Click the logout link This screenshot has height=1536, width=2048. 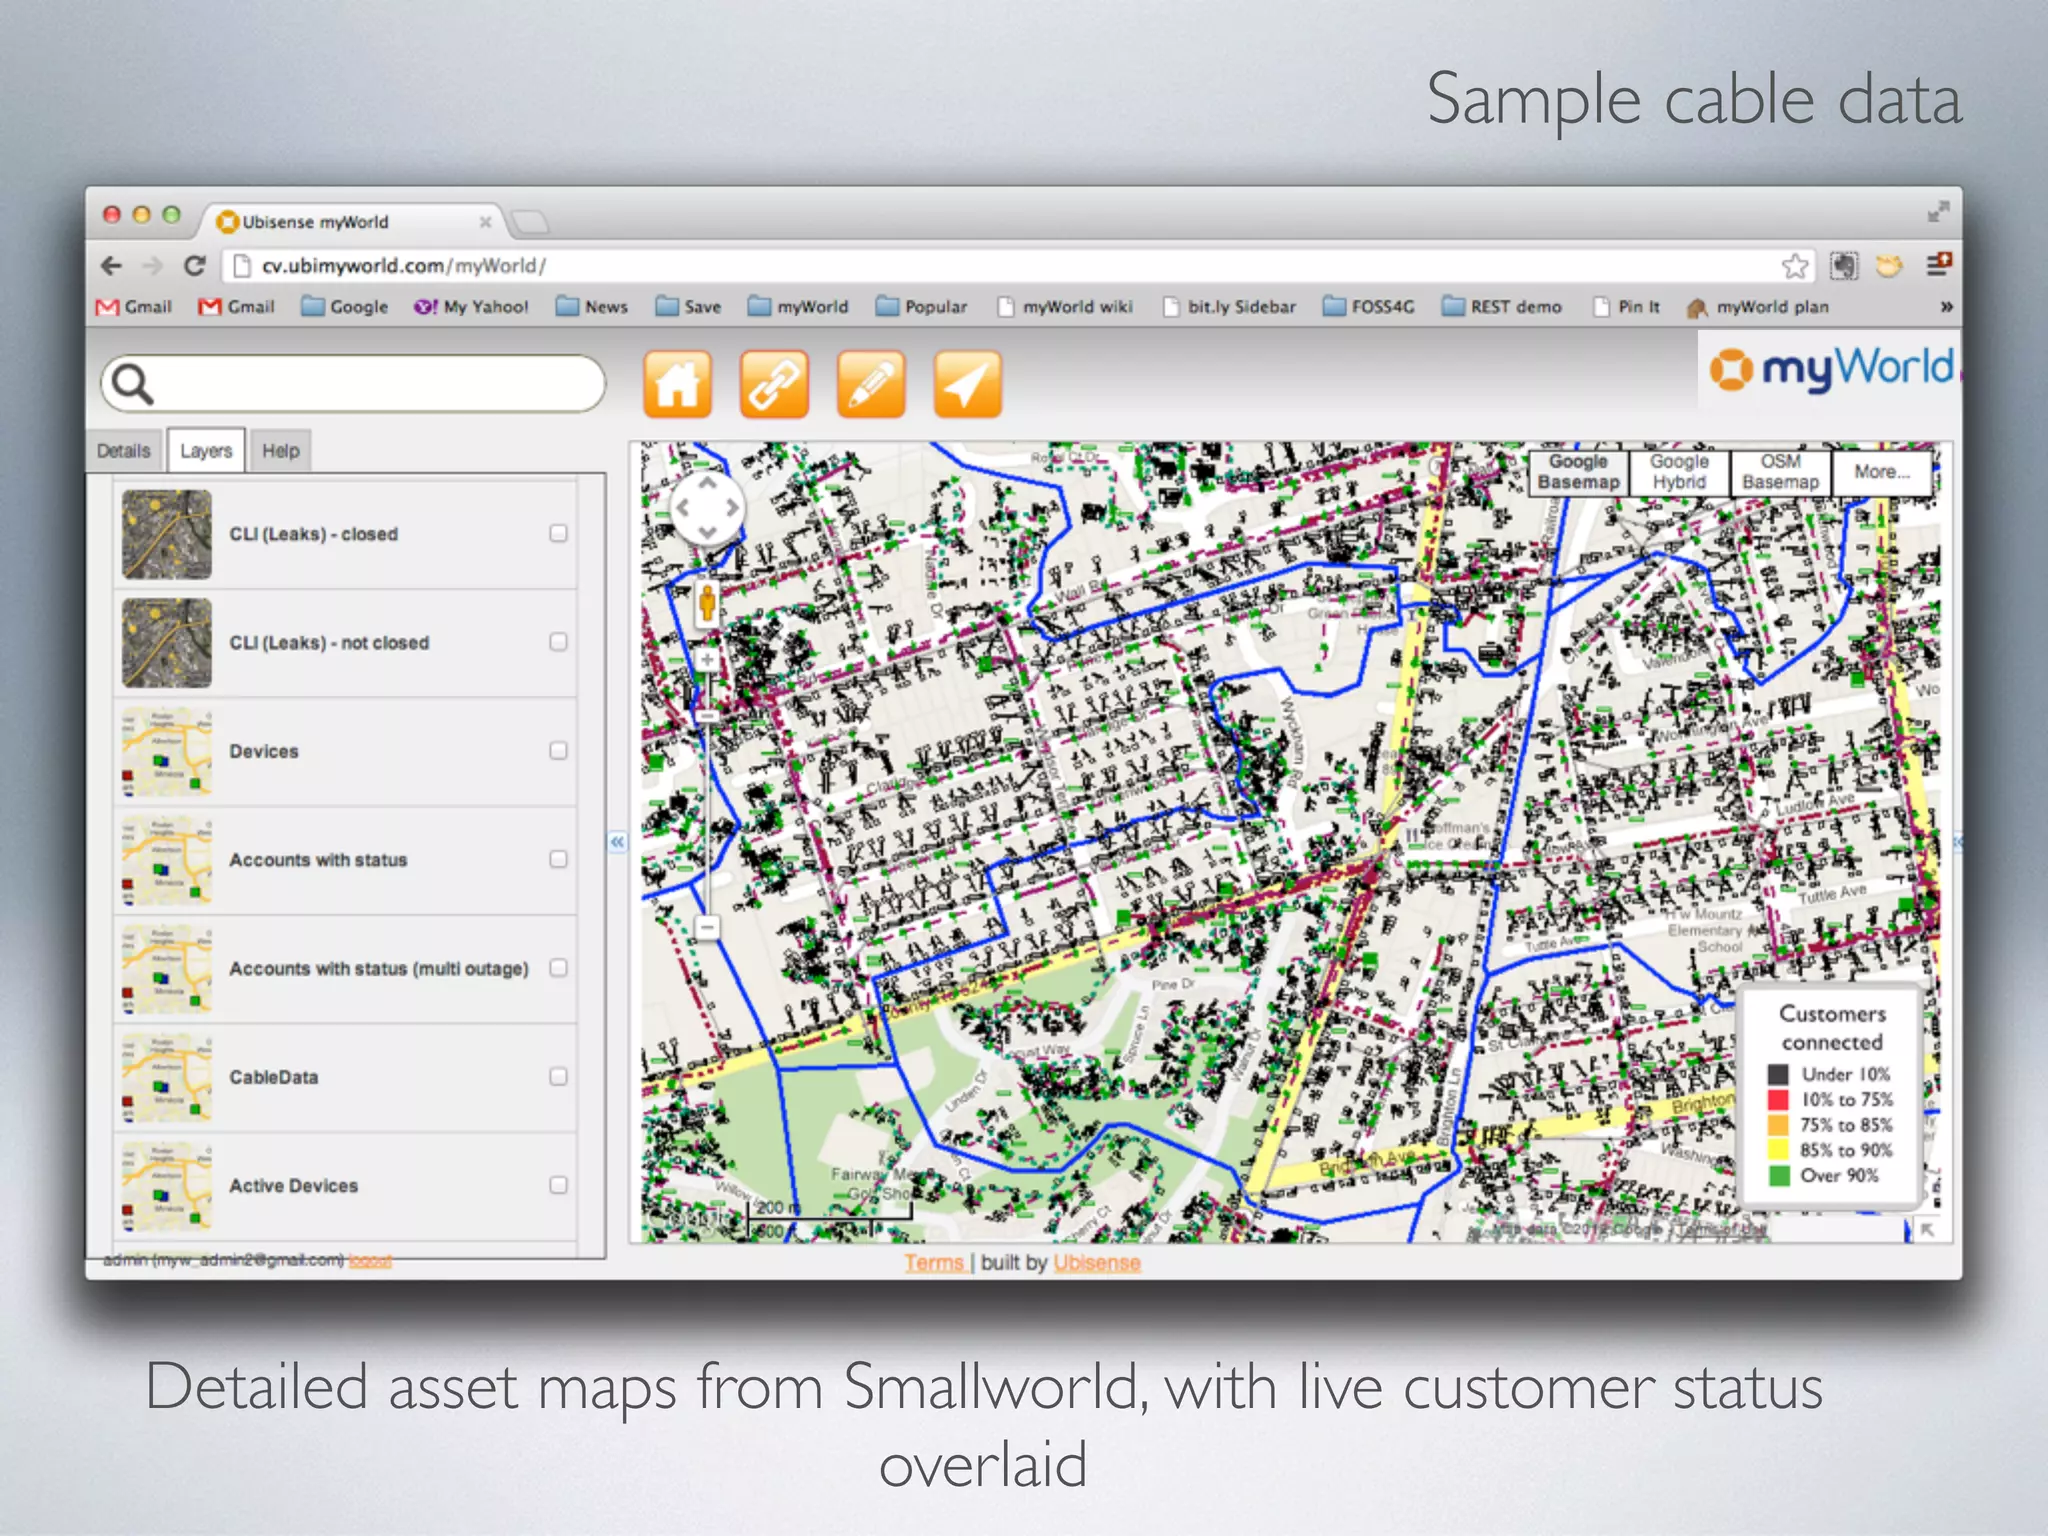coord(370,1261)
